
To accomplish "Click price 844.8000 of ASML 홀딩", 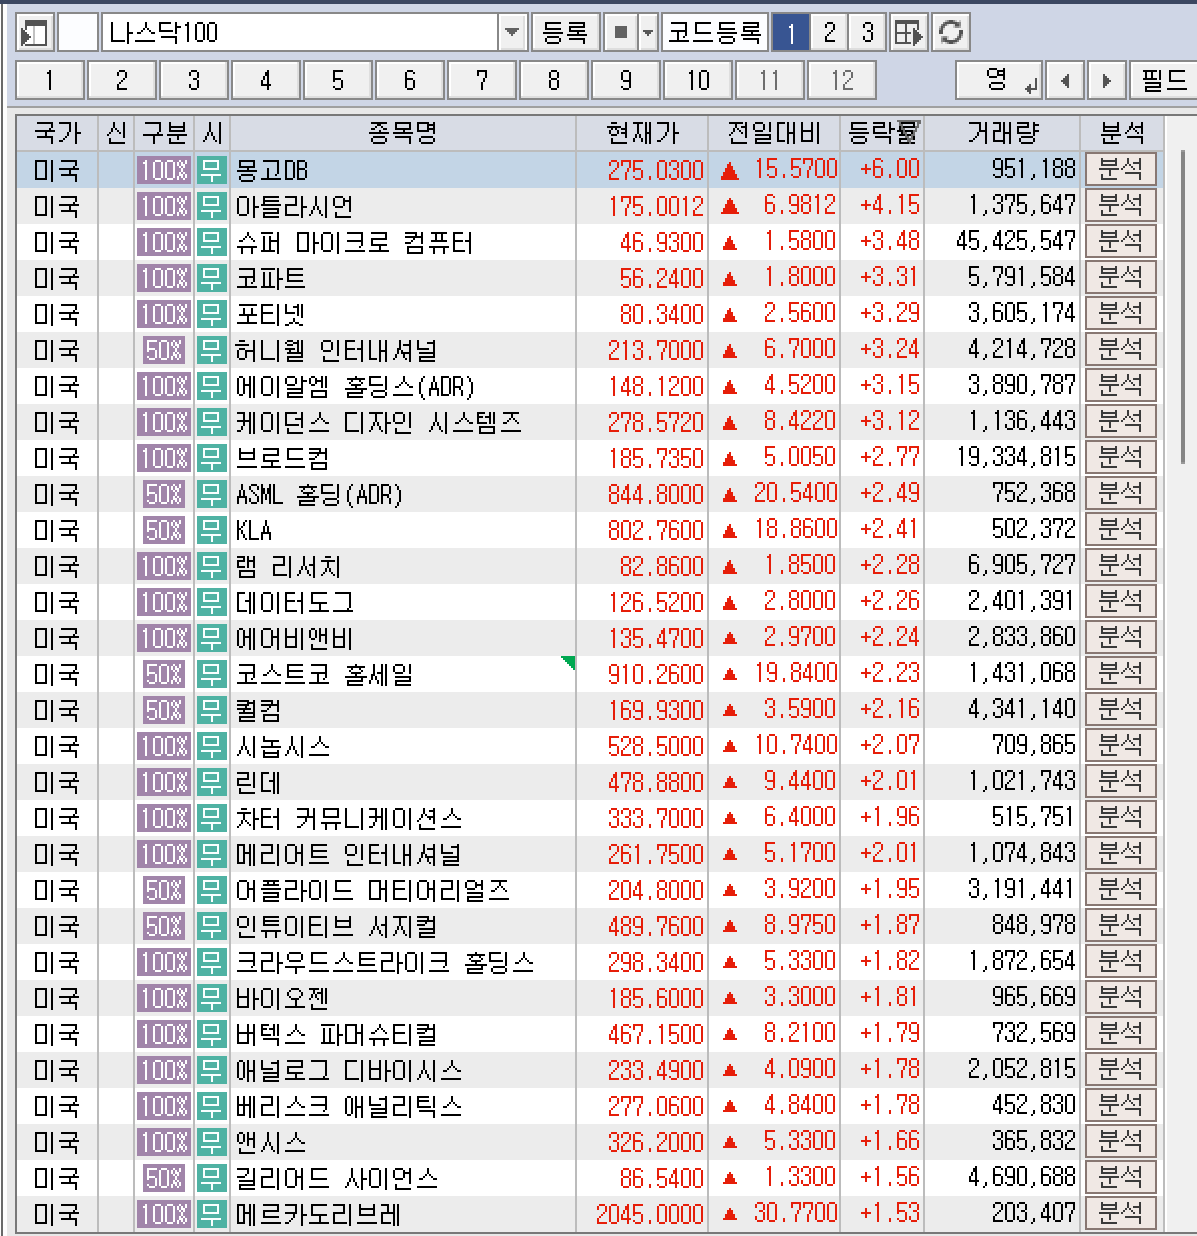I will [656, 494].
